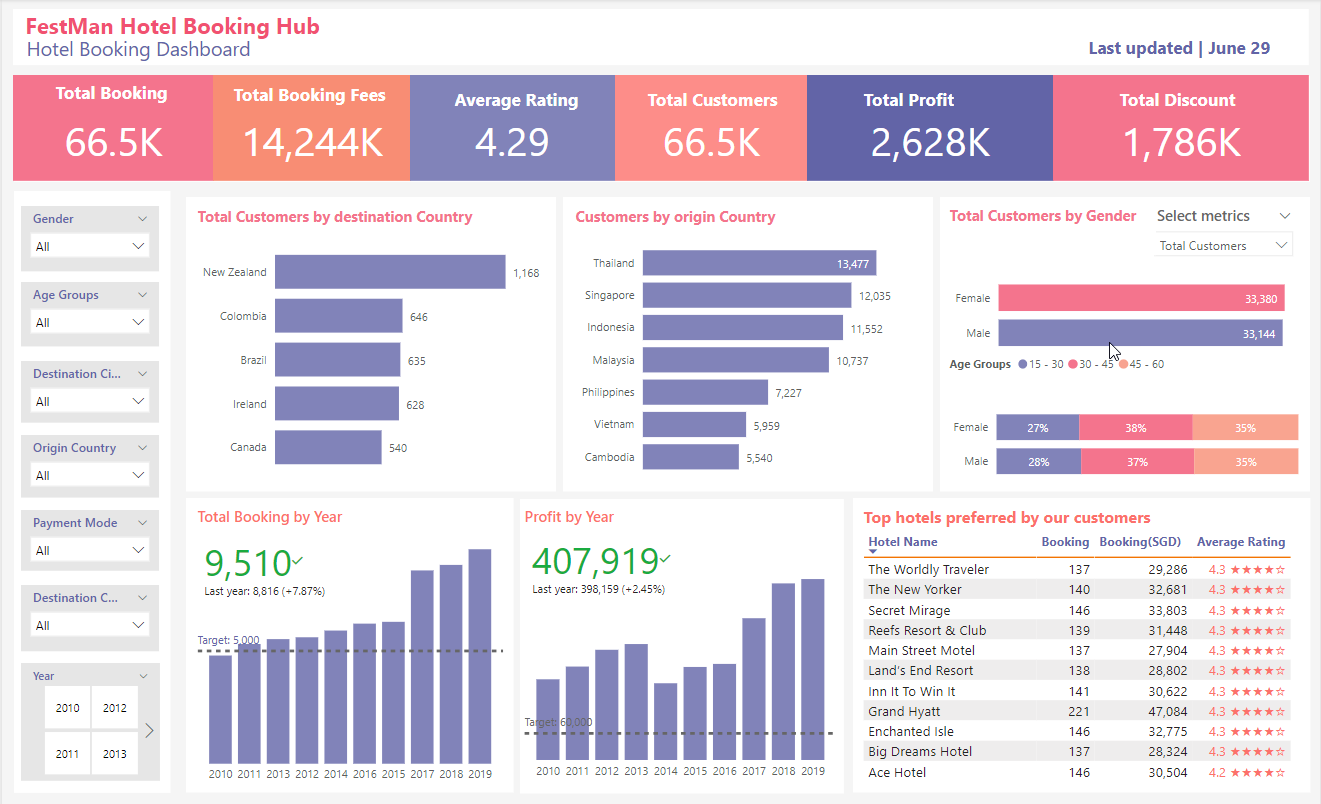
Task: Click the Total Profit KPI card
Action: tap(929, 128)
